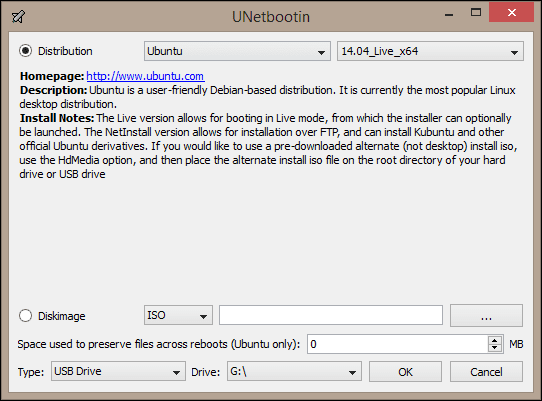Minimize the UNetbootin window
Screen dimensions: 542x401
[449, 15]
